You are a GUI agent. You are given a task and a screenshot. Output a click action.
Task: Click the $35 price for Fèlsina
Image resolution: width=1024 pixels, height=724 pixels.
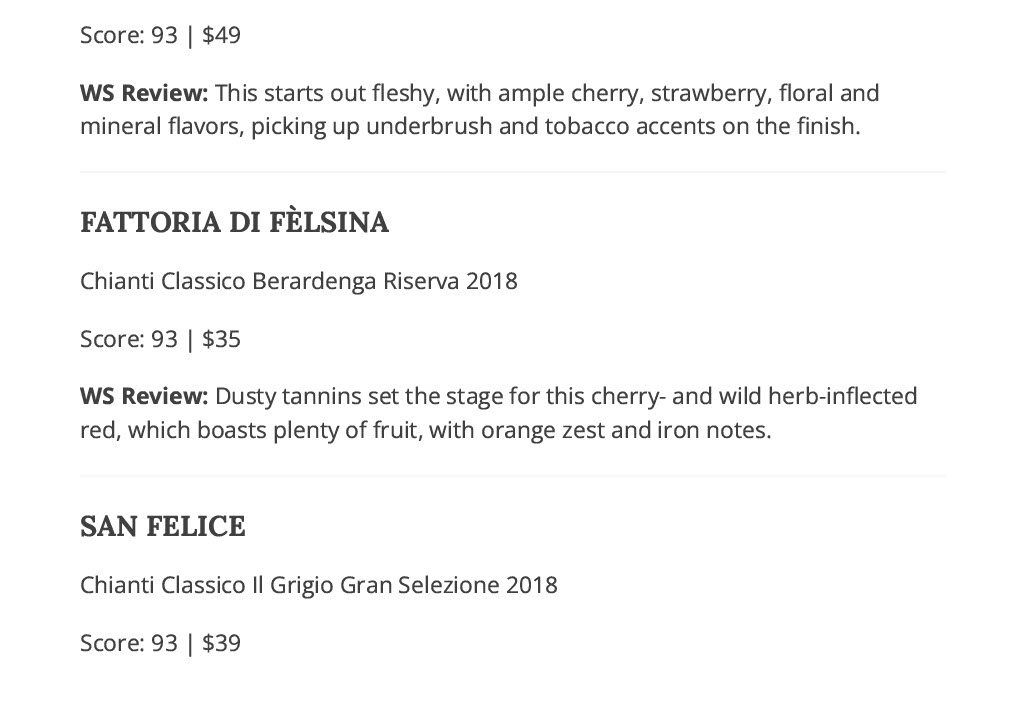[x=221, y=339]
